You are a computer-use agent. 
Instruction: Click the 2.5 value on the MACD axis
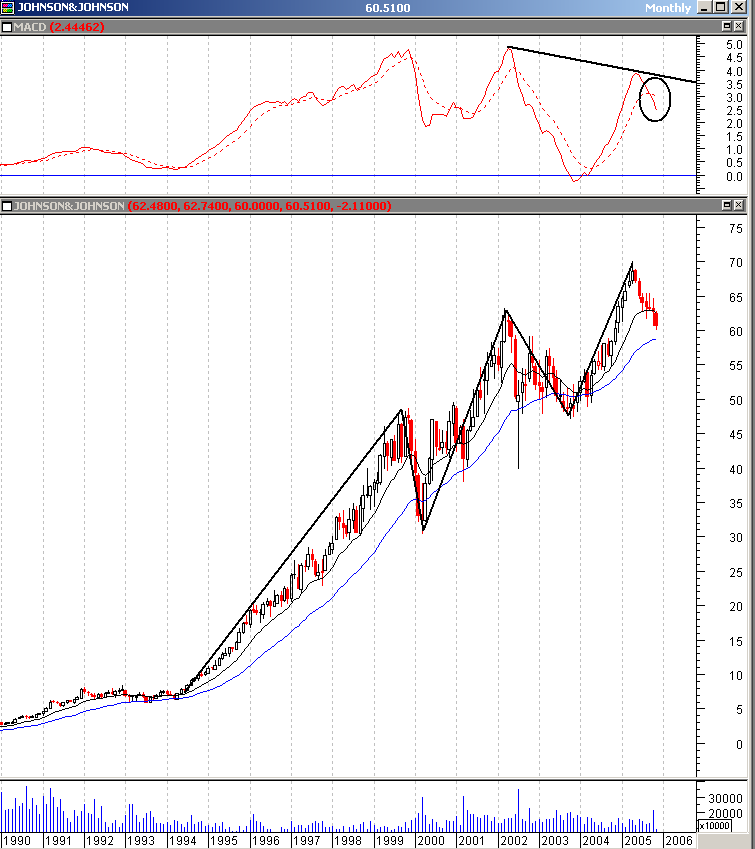point(734,110)
